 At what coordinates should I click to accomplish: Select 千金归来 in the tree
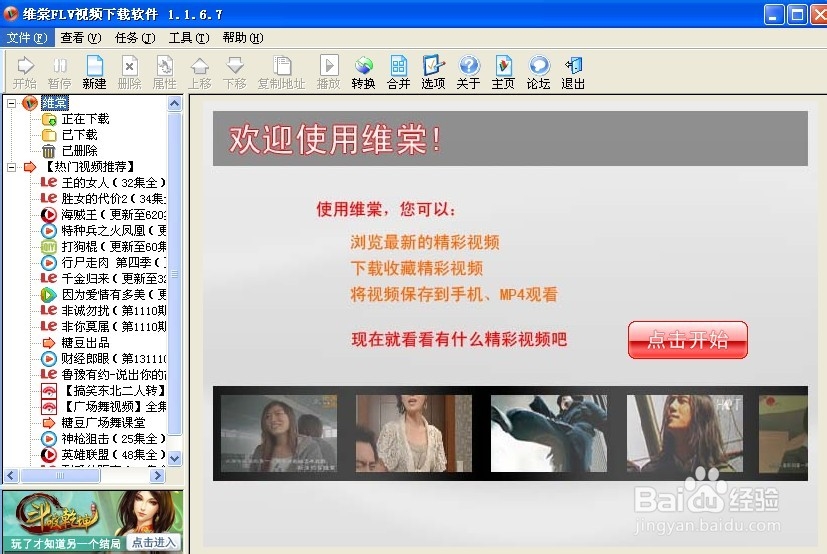[x=113, y=278]
